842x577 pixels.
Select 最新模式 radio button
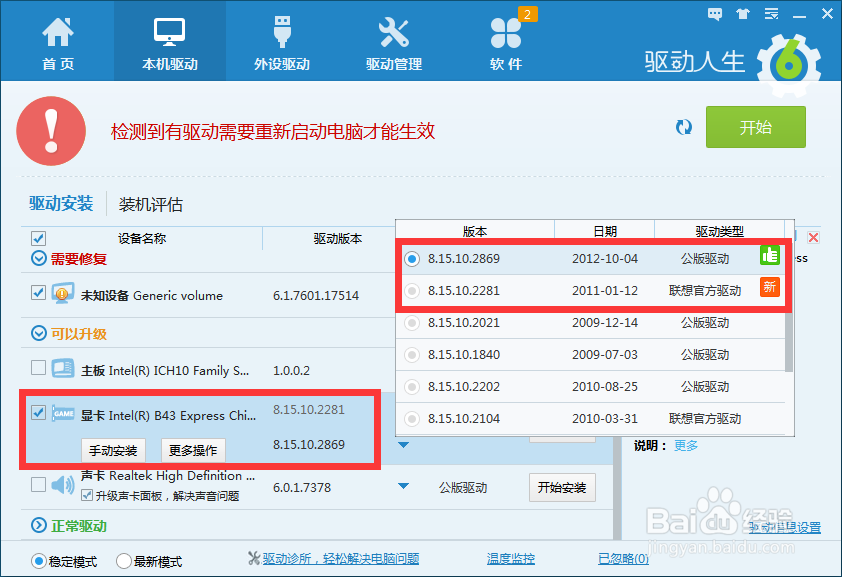pos(124,561)
